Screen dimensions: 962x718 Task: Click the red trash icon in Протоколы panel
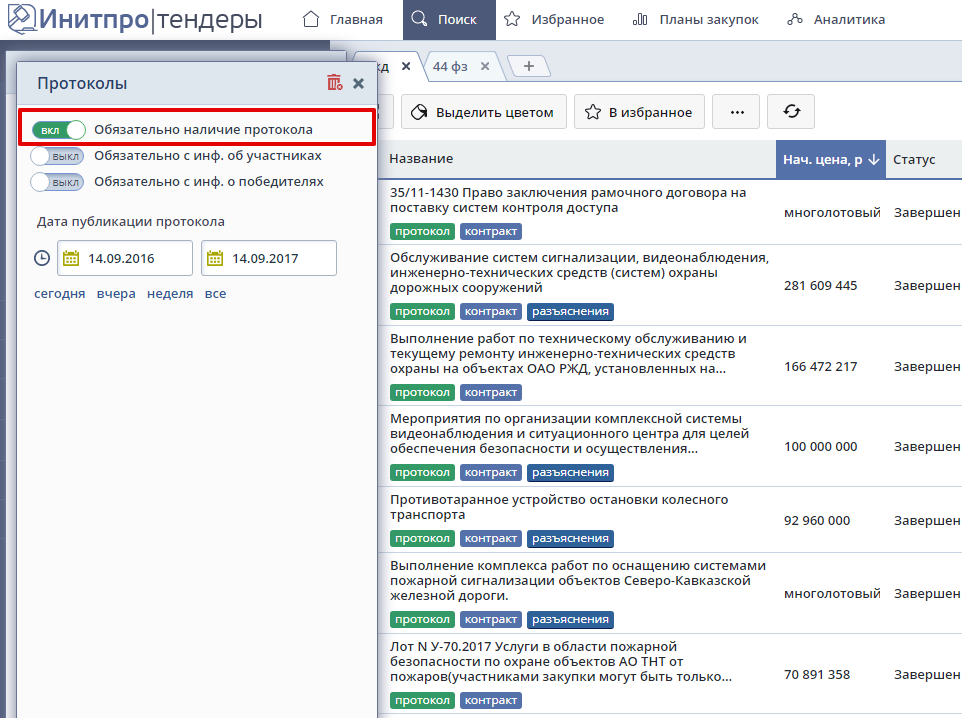334,83
